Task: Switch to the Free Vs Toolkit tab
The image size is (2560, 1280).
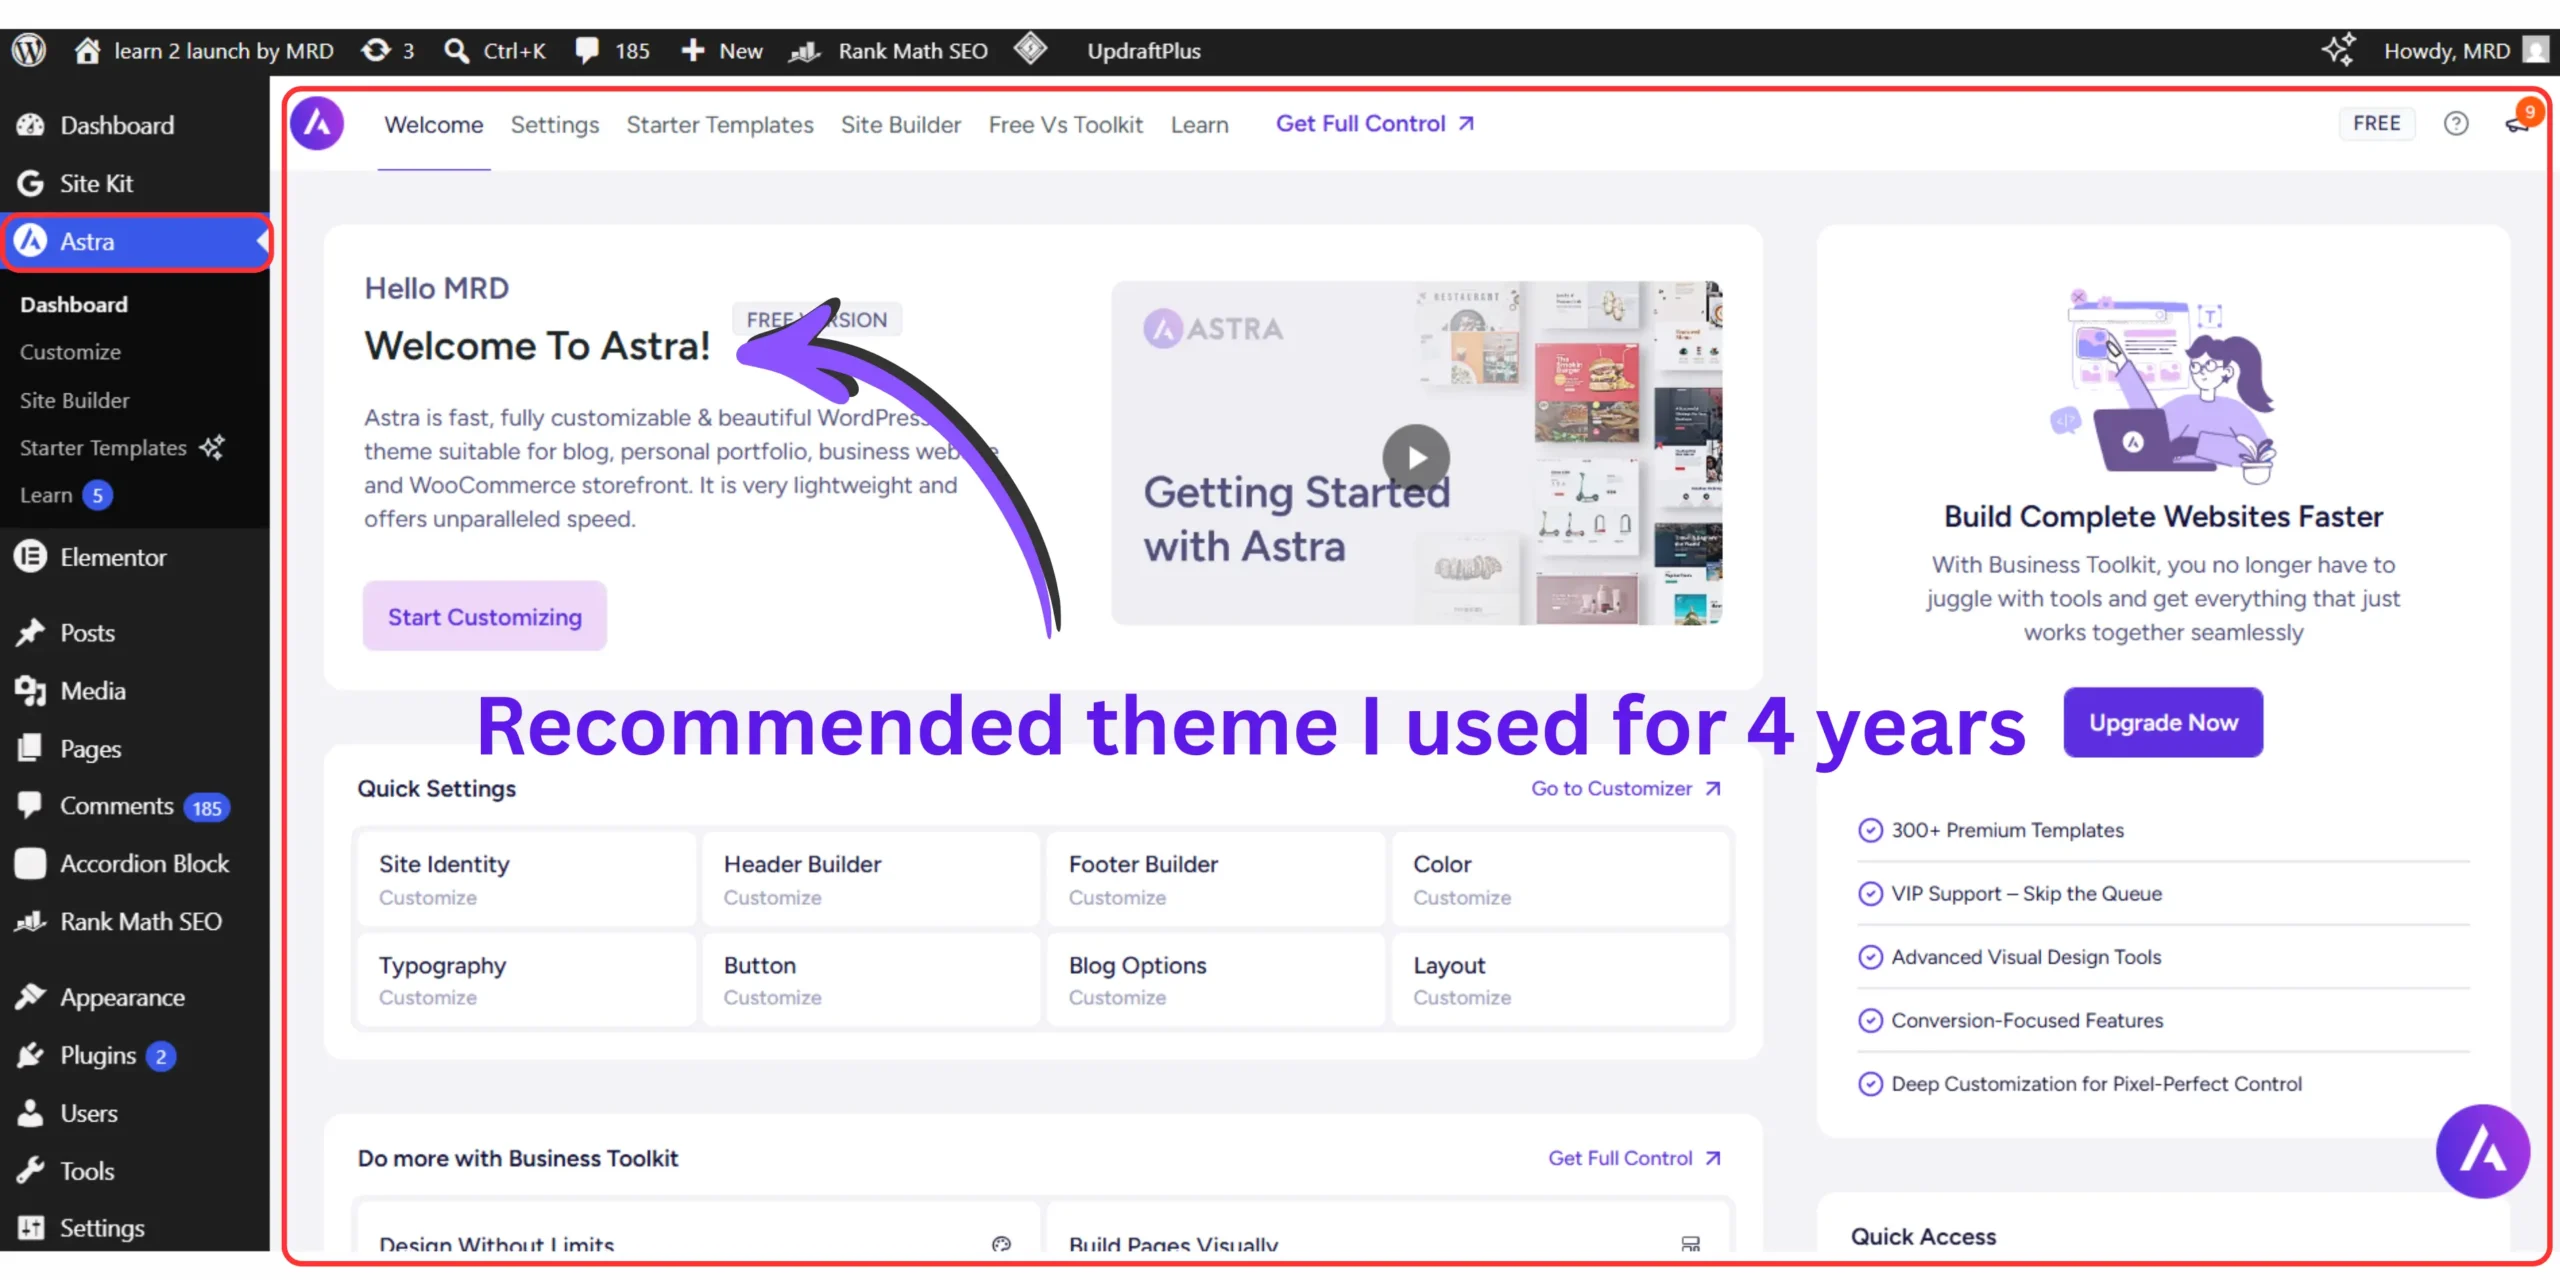Action: click(x=1065, y=125)
